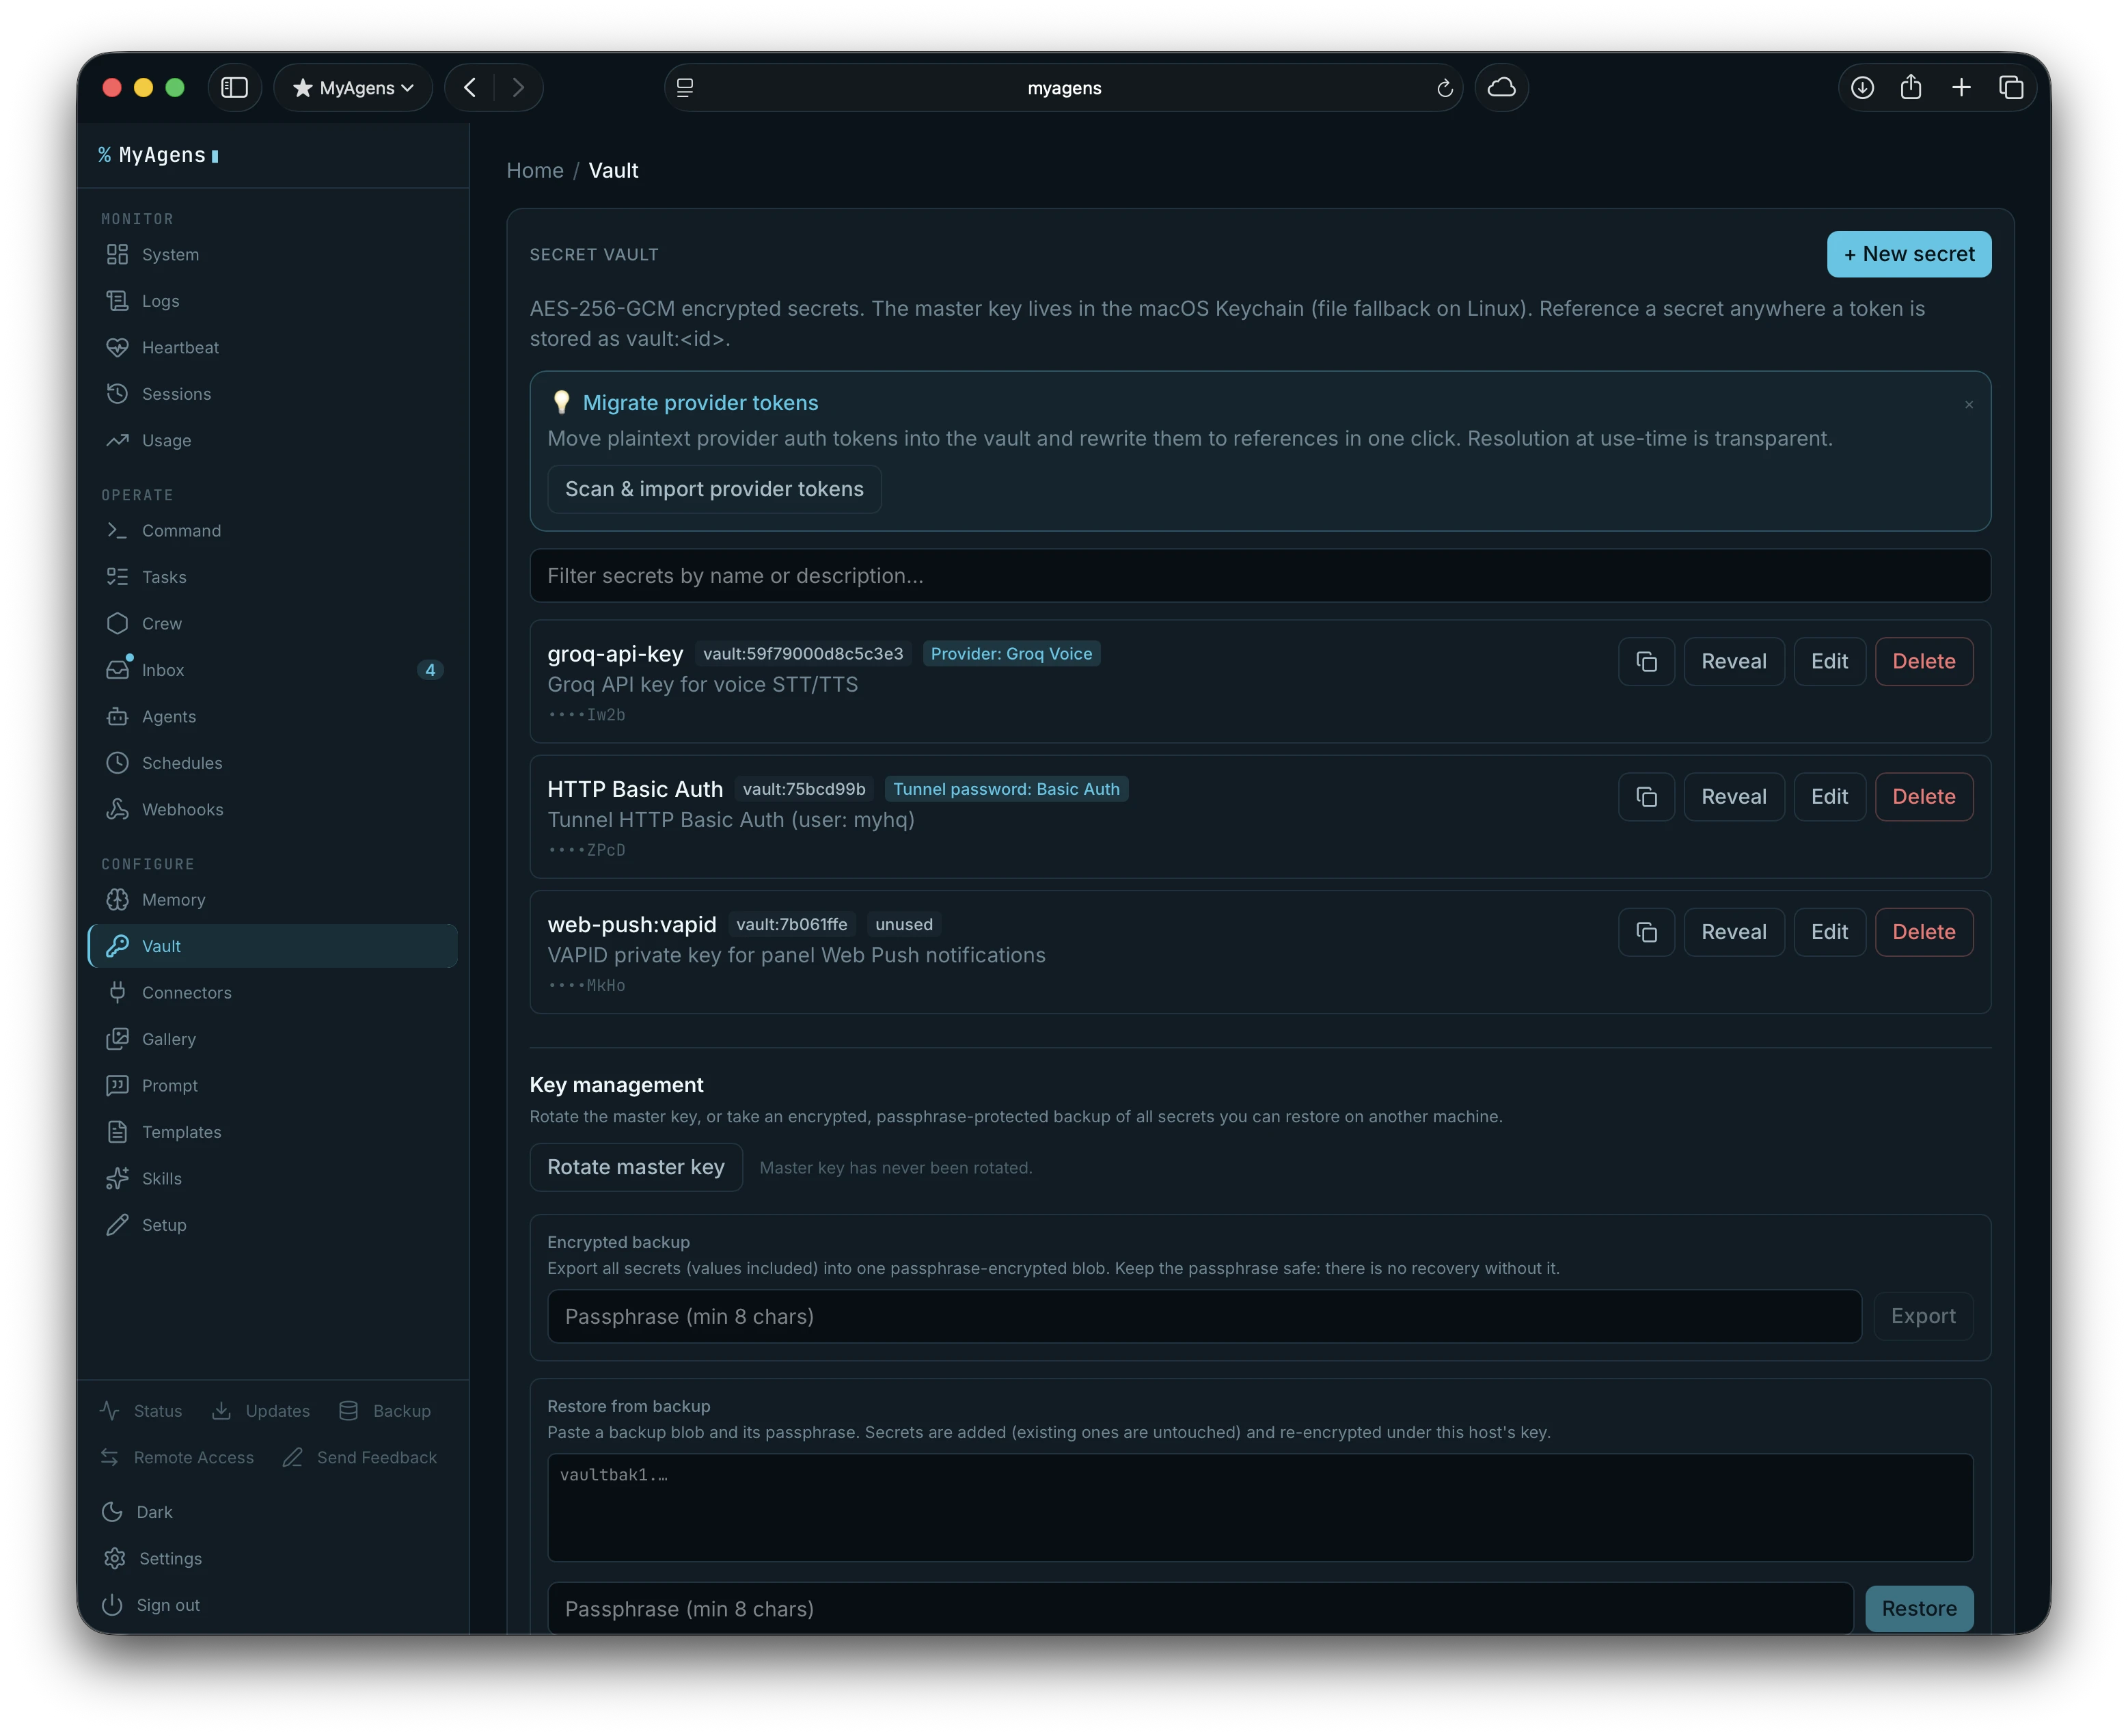
Task: Open Logs from the sidebar
Action: pyautogui.click(x=272, y=301)
